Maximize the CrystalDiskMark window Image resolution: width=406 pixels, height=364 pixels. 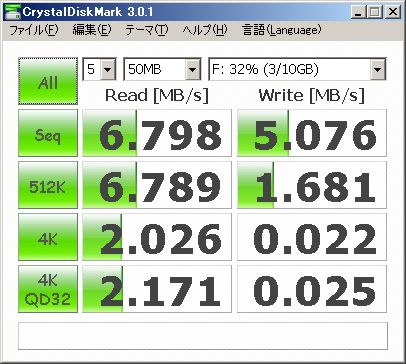[374, 12]
